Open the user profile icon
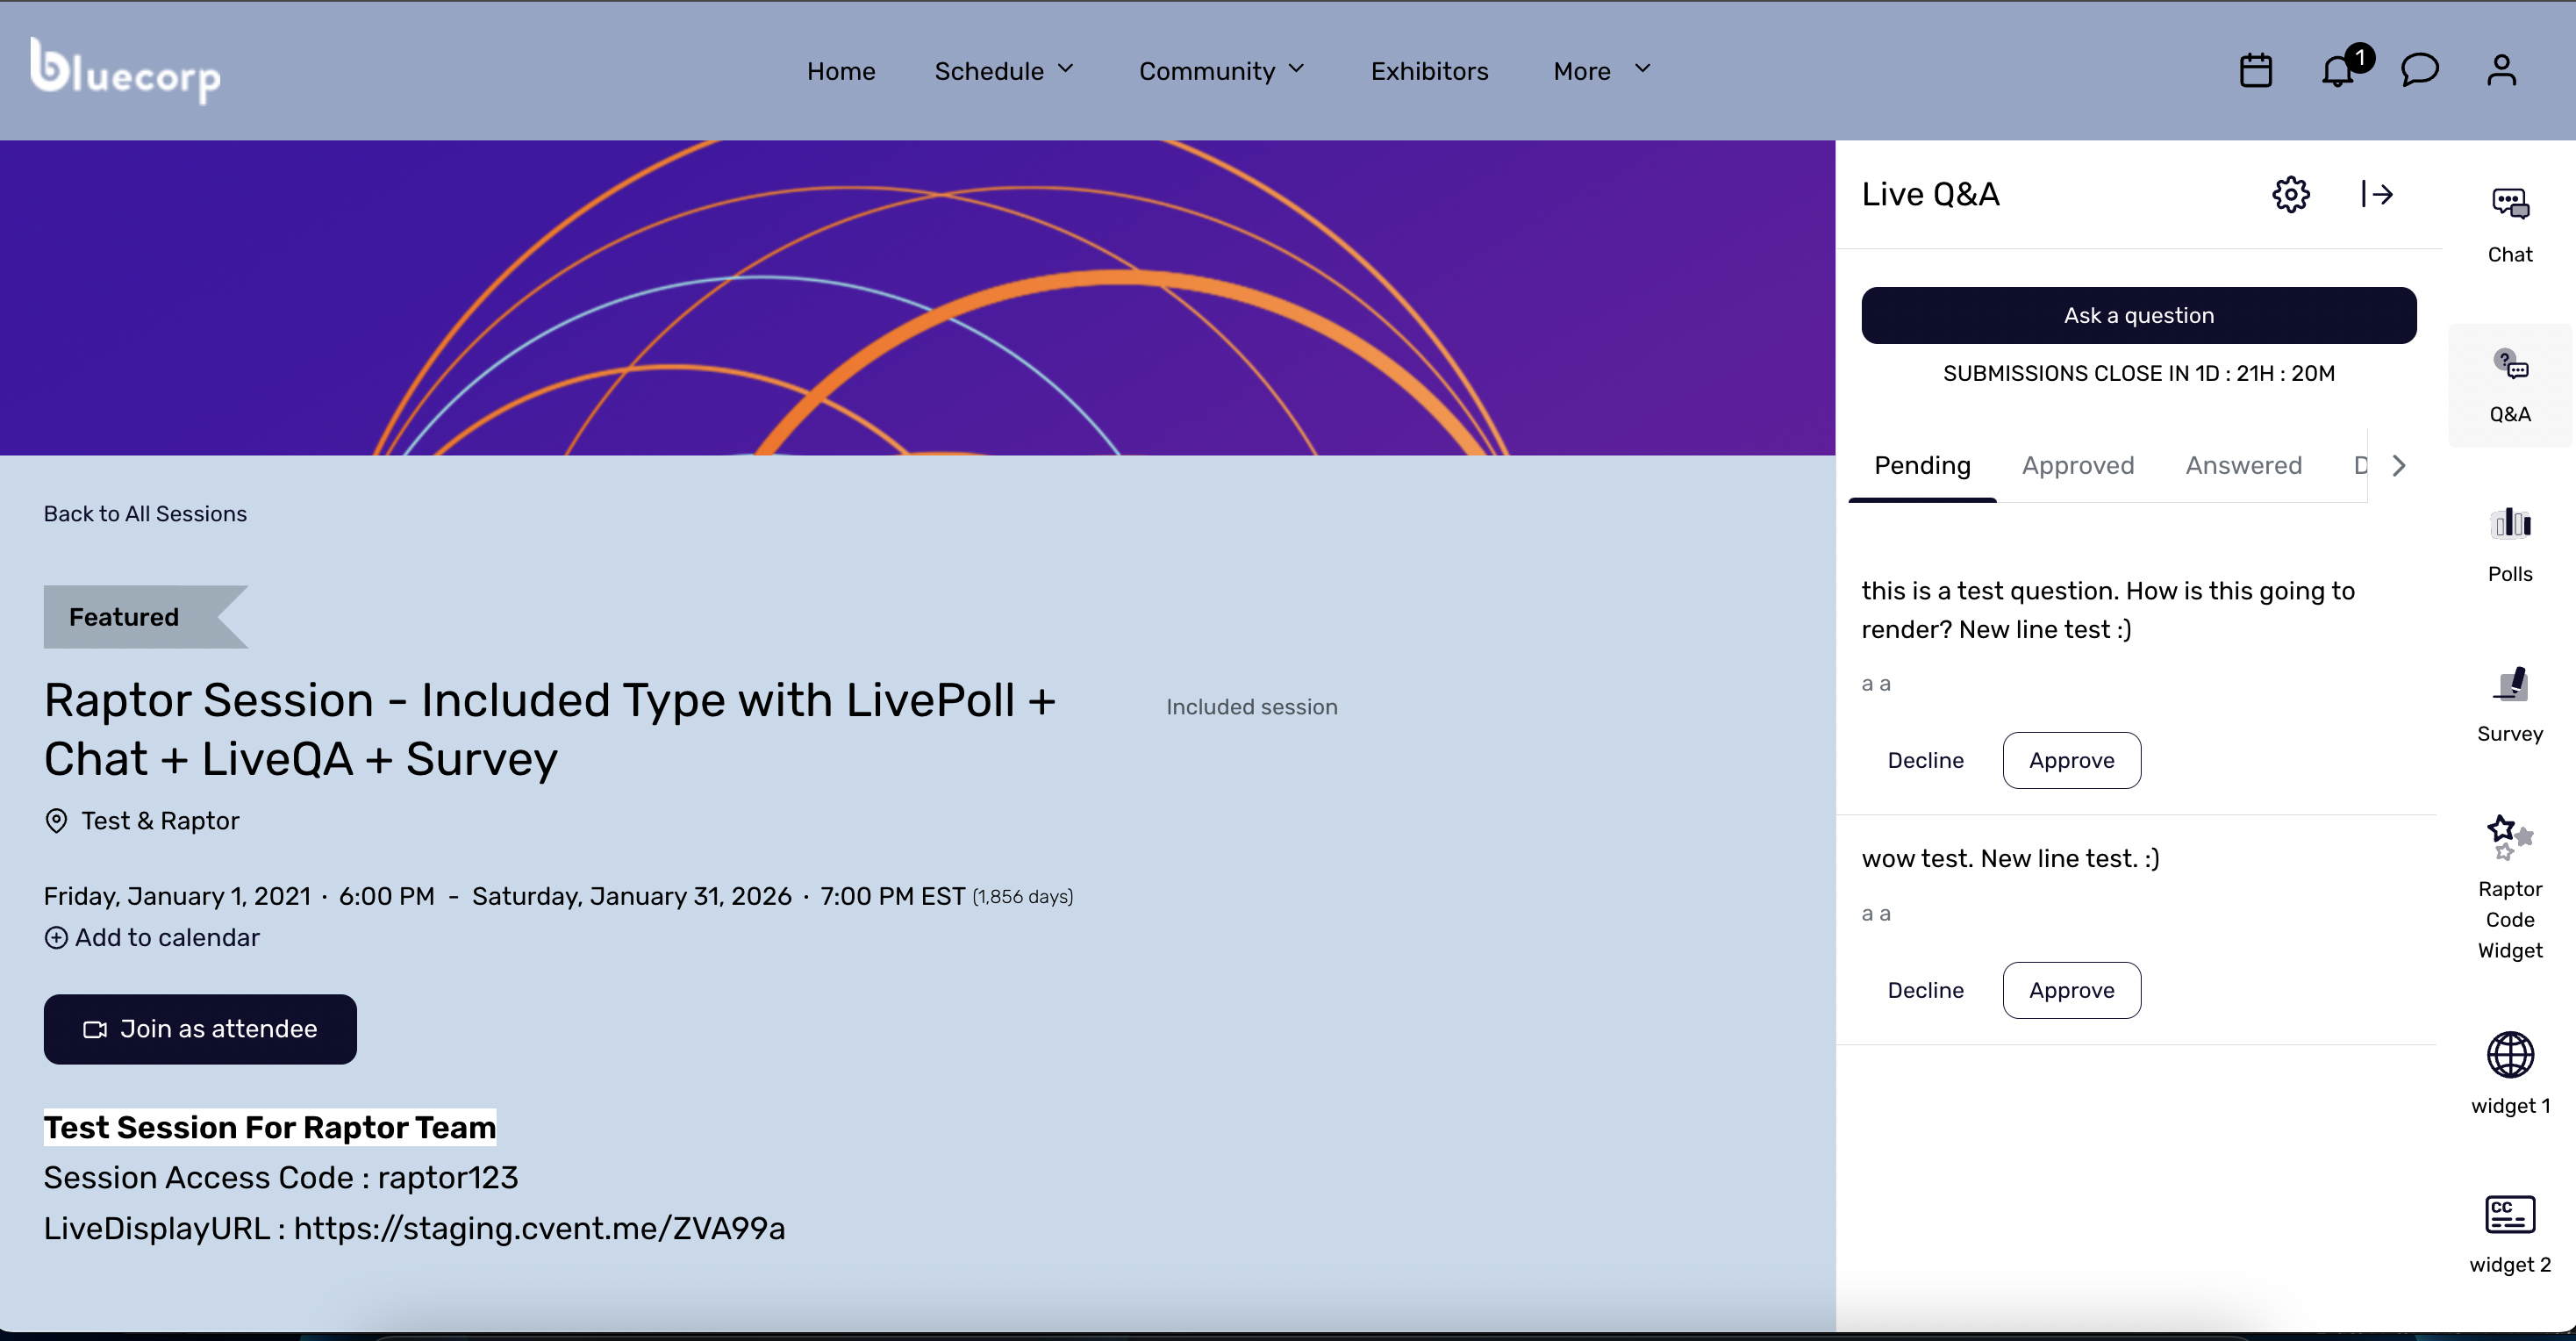 coord(2502,71)
